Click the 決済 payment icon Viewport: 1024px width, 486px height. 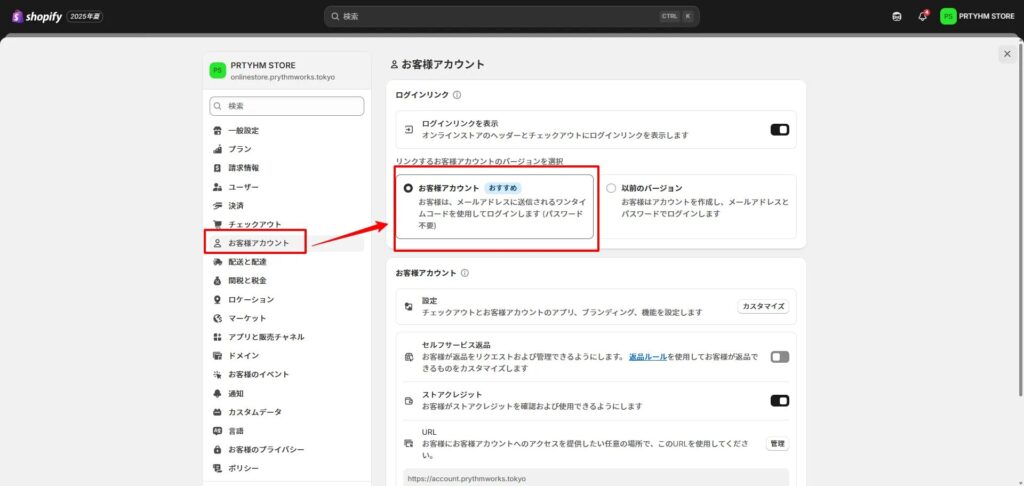coord(217,206)
